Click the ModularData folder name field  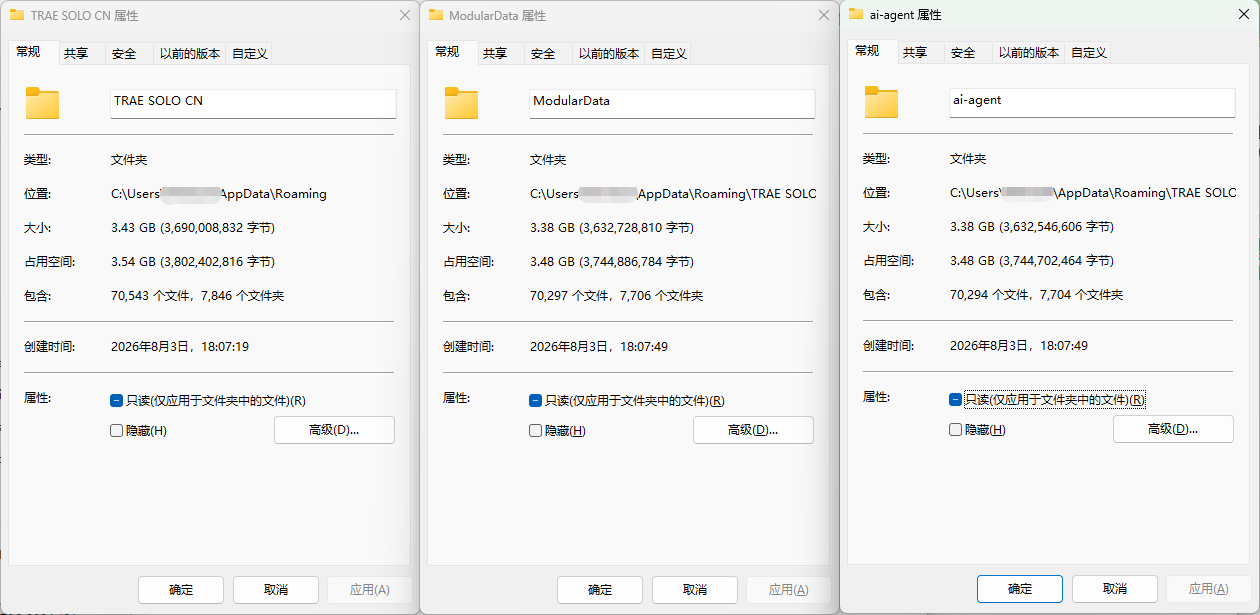(672, 103)
